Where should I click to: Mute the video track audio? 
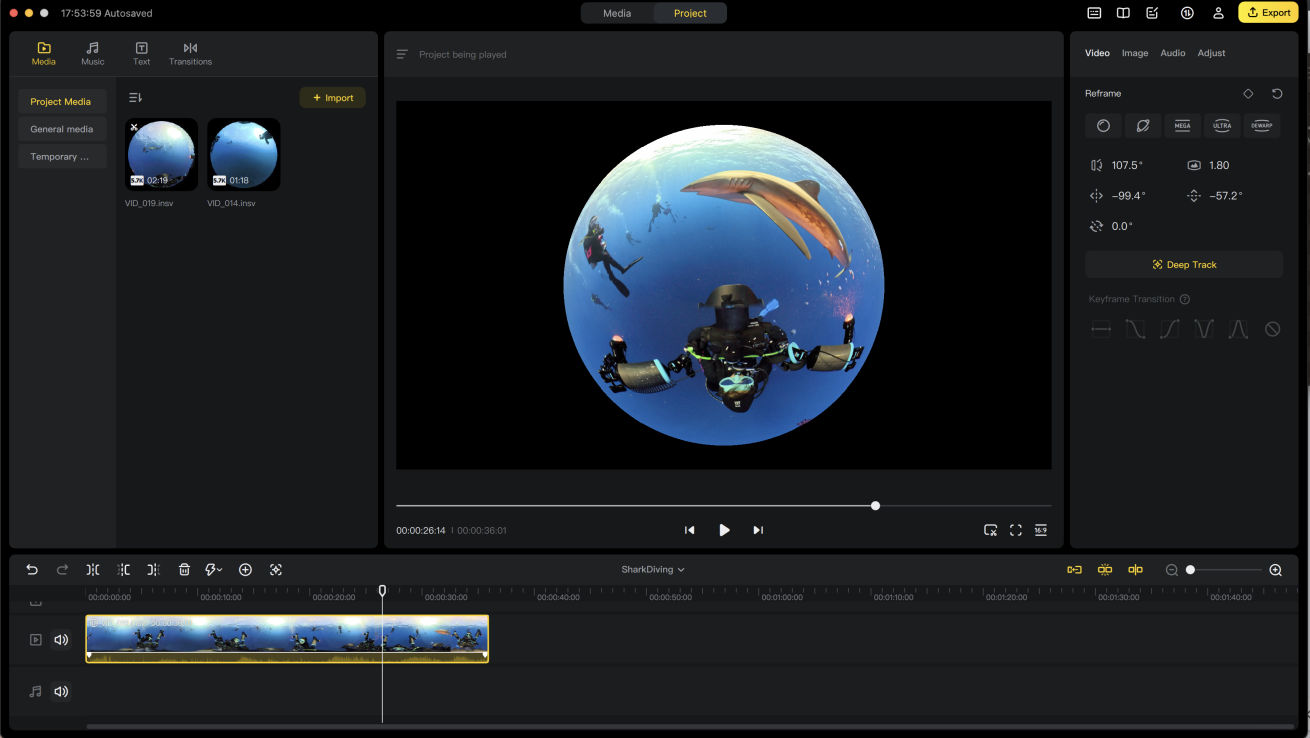point(61,640)
